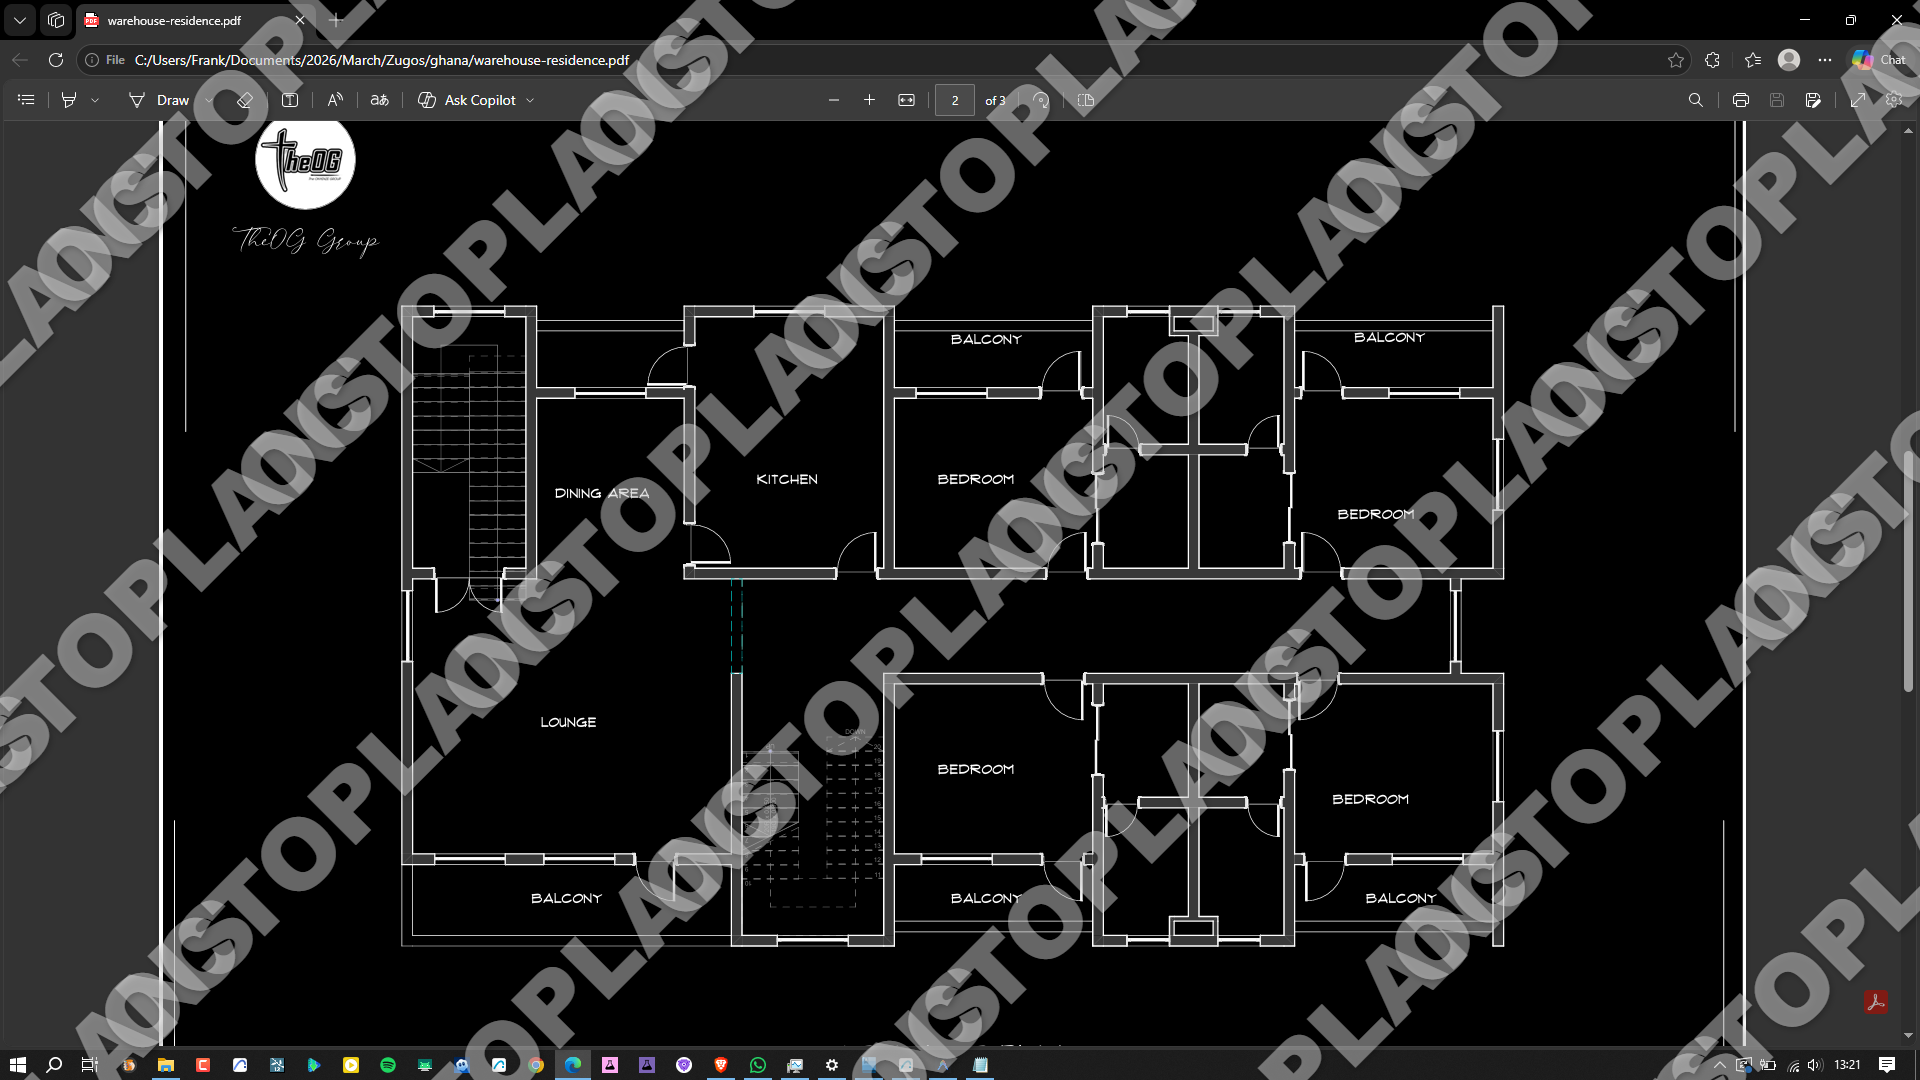Open the Windows Start menu
Image resolution: width=1920 pixels, height=1080 pixels.
[x=17, y=1065]
